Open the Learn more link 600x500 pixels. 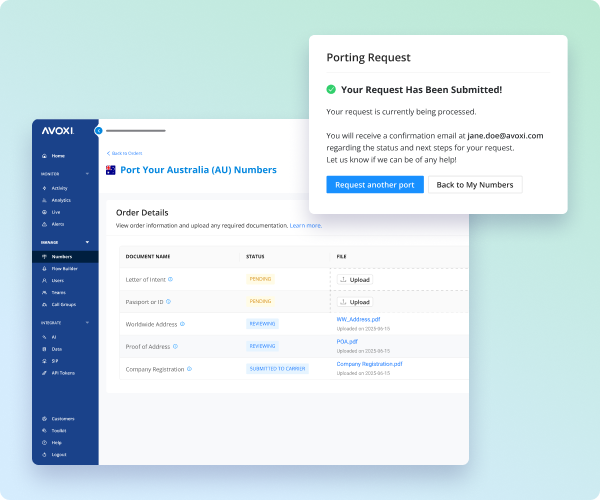[306, 226]
